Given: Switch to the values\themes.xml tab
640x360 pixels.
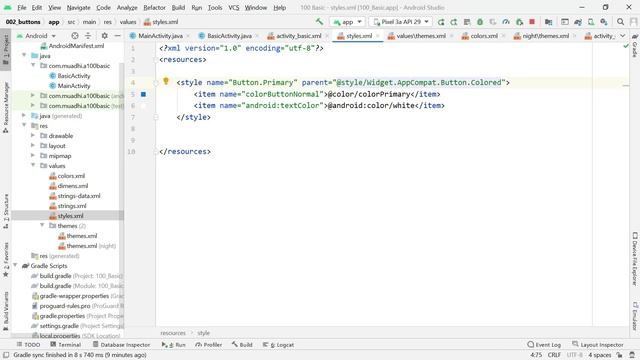Looking at the screenshot, I should click(x=421, y=36).
